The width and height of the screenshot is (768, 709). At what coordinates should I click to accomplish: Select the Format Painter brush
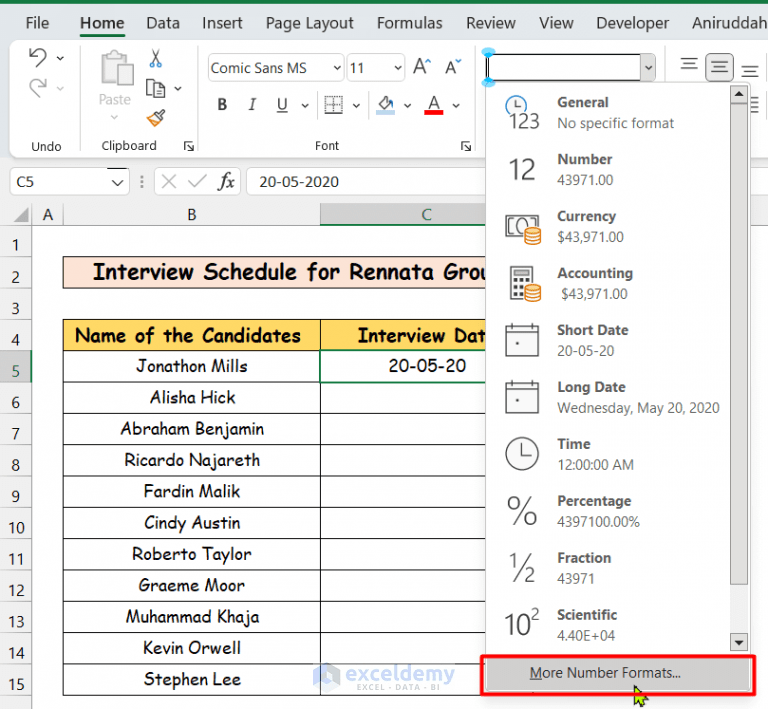coord(156,118)
